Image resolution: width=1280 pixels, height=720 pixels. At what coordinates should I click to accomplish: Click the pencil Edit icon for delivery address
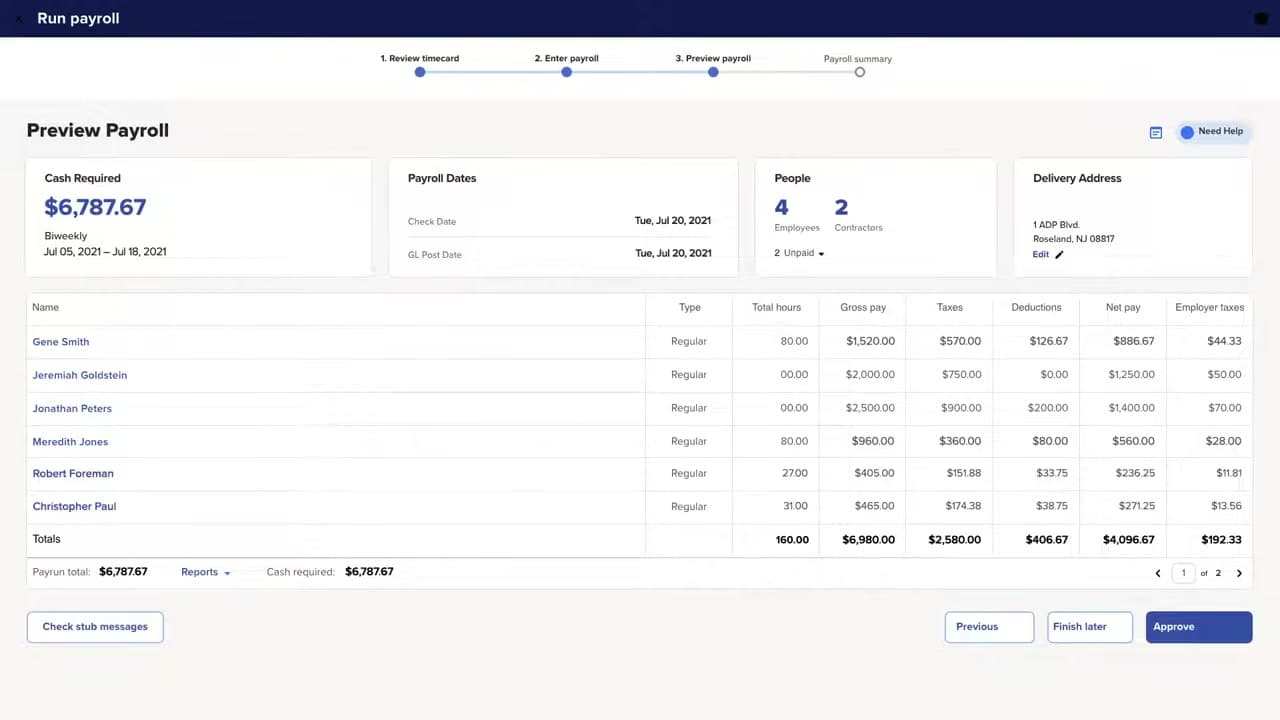[1059, 255]
